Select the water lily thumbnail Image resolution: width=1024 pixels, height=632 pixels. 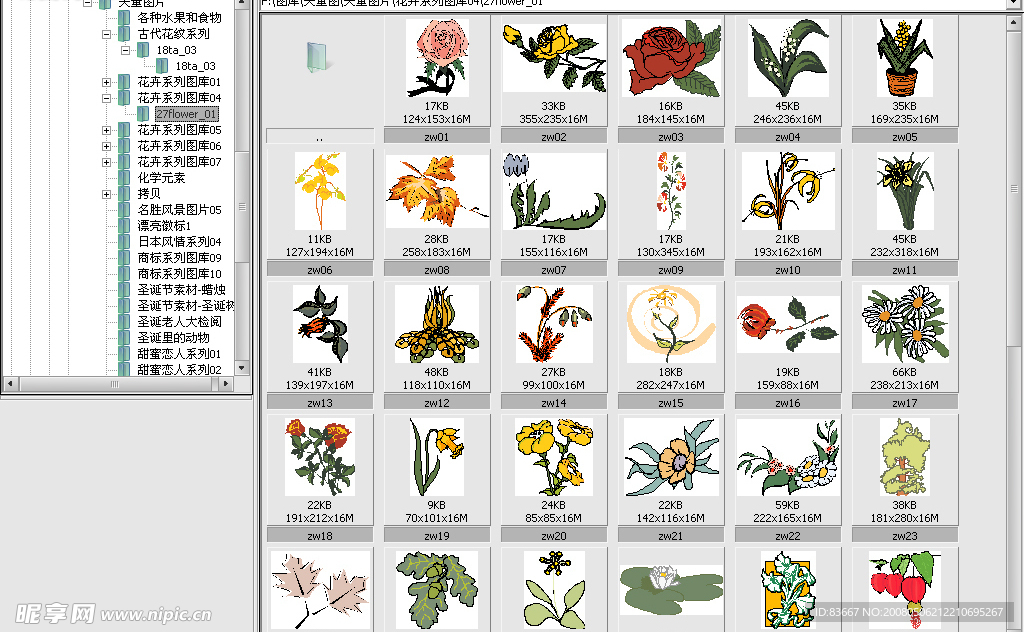671,590
